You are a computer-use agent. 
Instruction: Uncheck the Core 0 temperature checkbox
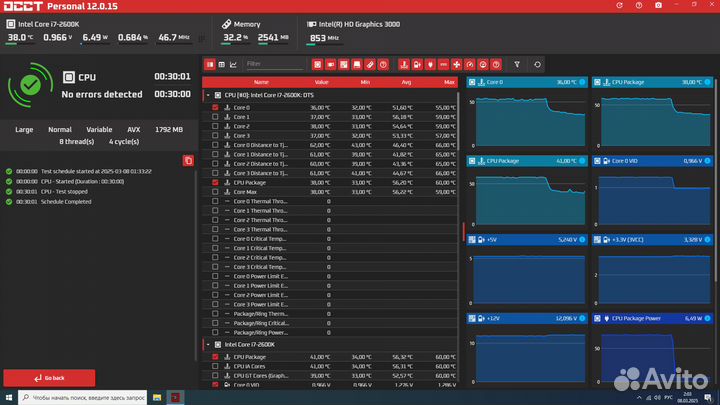pyautogui.click(x=215, y=107)
